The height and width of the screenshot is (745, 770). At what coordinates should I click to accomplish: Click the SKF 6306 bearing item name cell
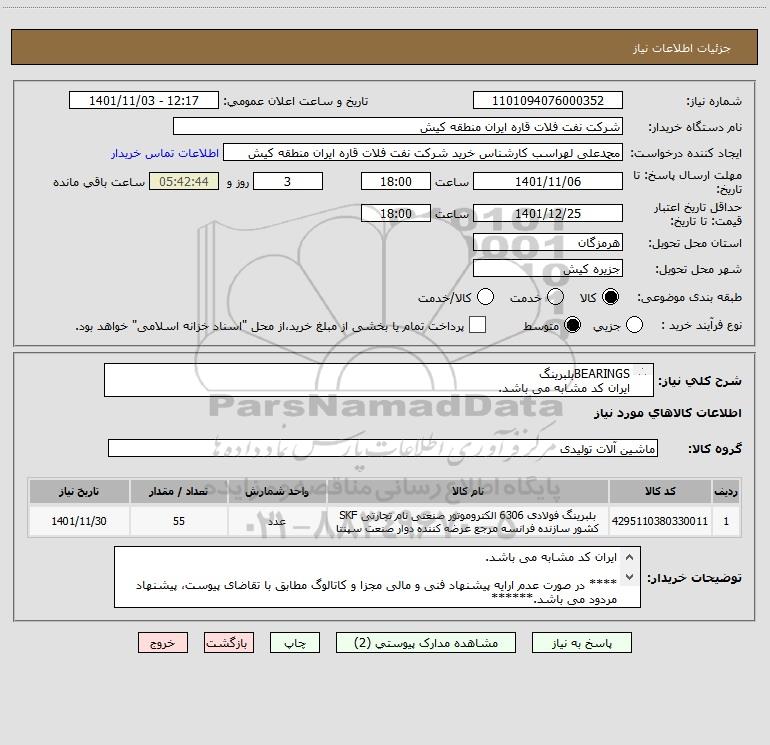[x=468, y=522]
